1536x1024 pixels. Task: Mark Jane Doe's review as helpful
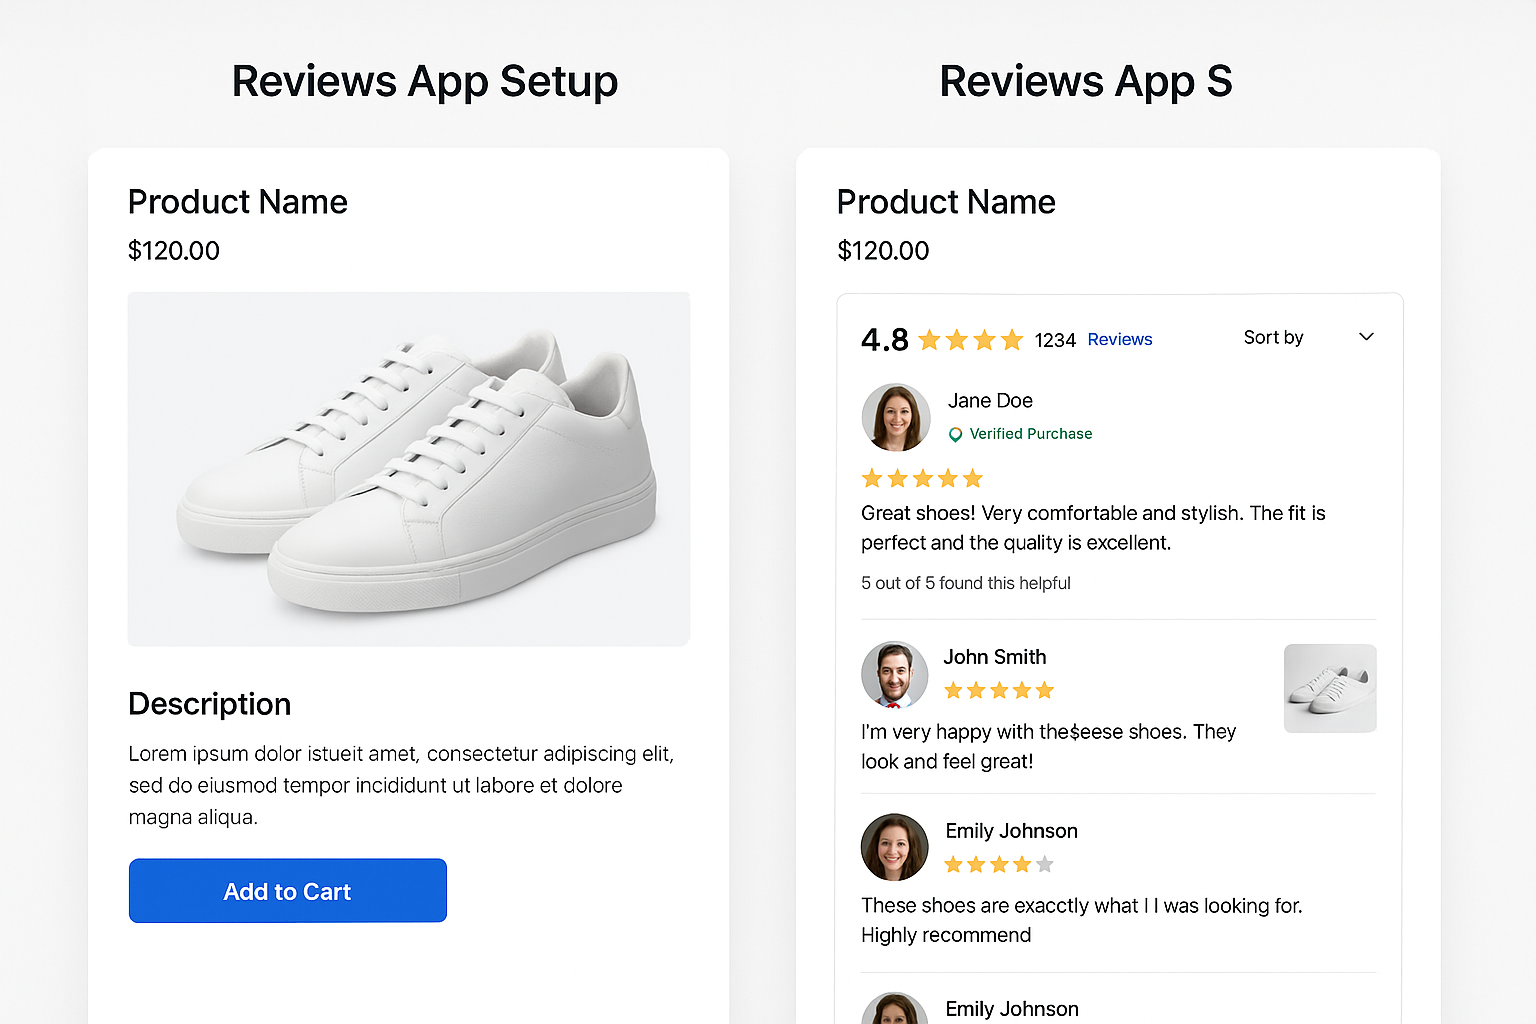pos(966,583)
